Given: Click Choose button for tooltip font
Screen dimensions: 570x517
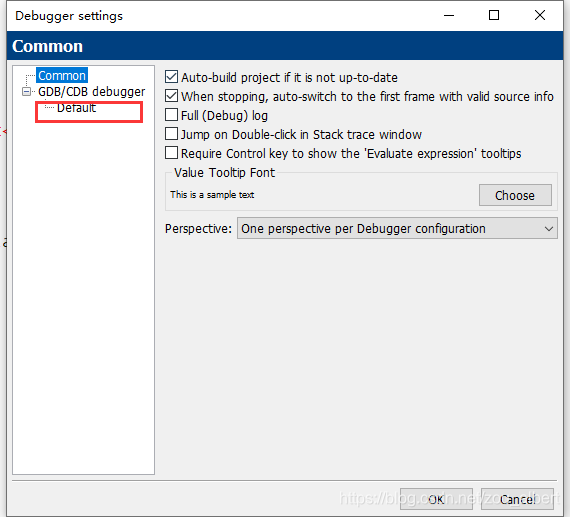Looking at the screenshot, I should click(515, 195).
